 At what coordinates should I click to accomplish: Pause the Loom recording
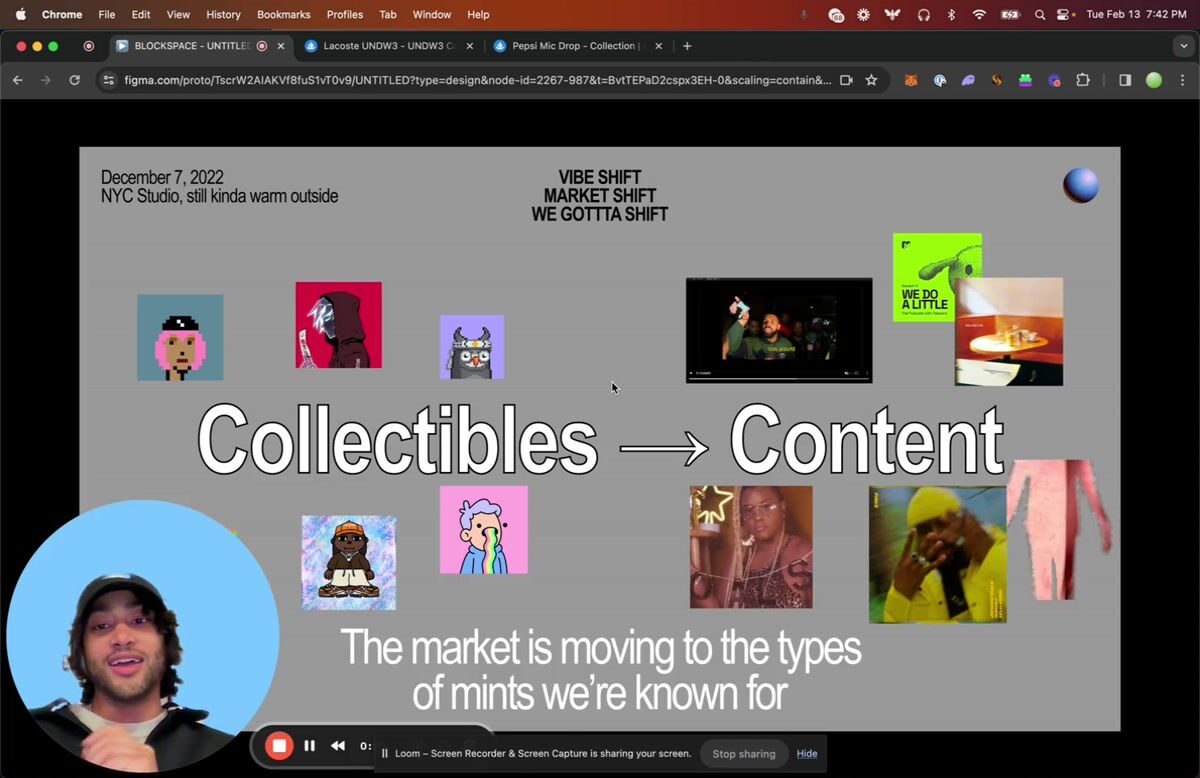click(310, 745)
